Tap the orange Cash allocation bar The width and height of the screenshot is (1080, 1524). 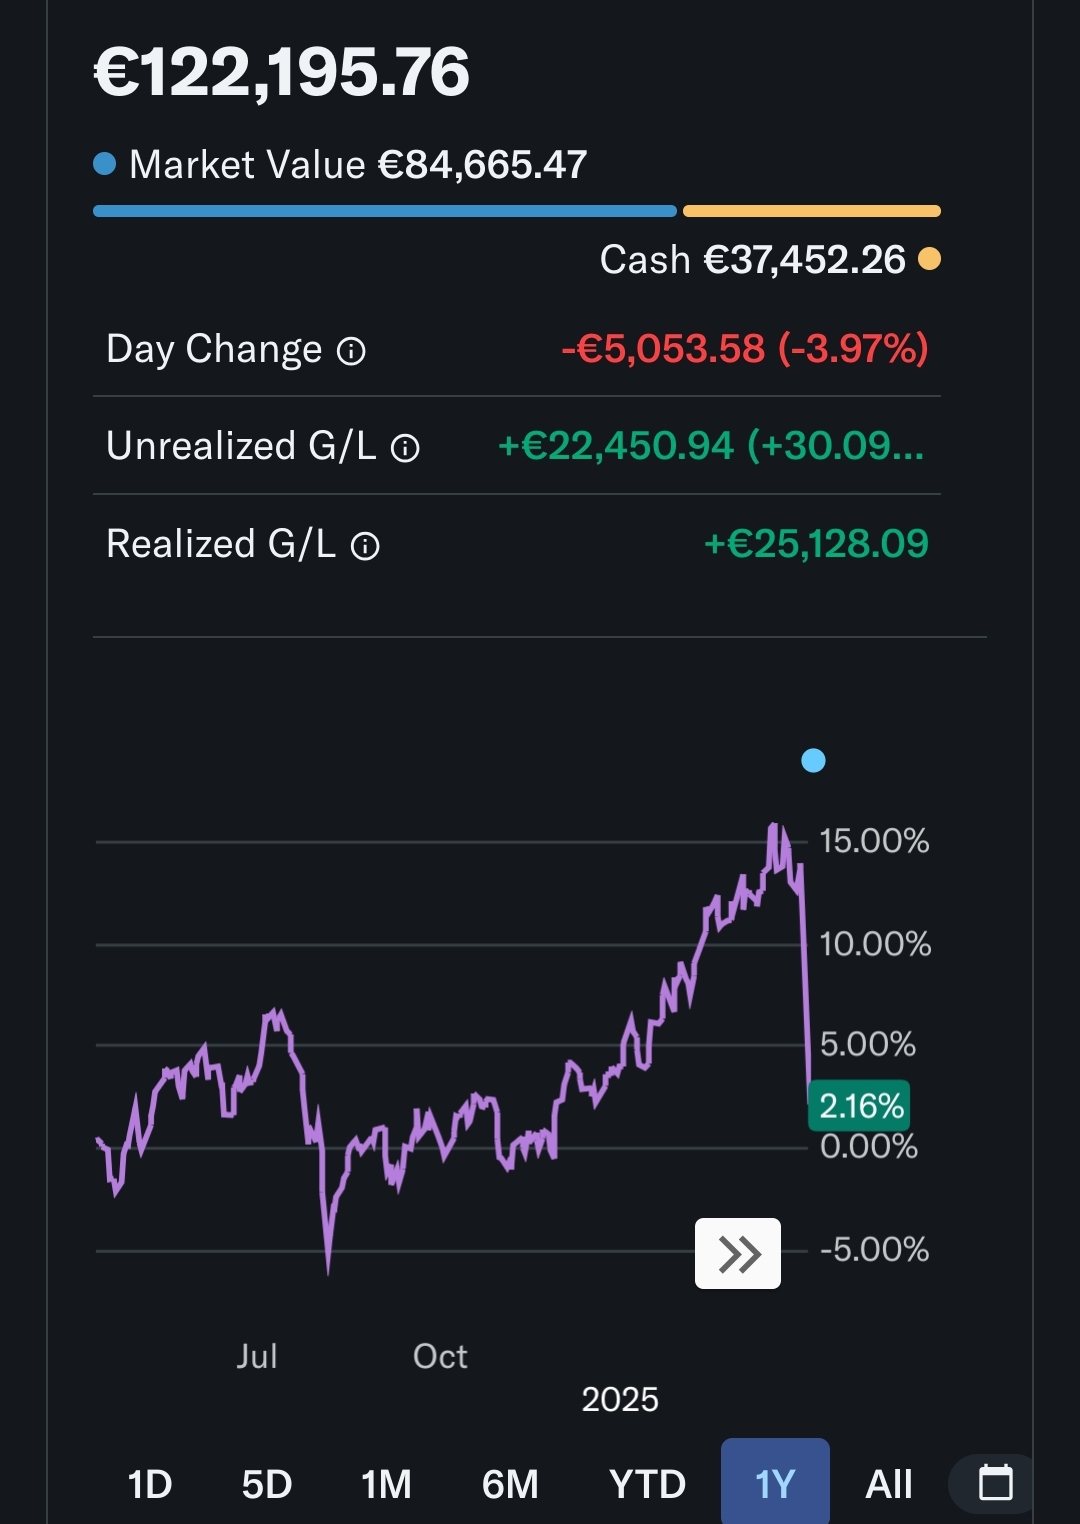pos(812,211)
